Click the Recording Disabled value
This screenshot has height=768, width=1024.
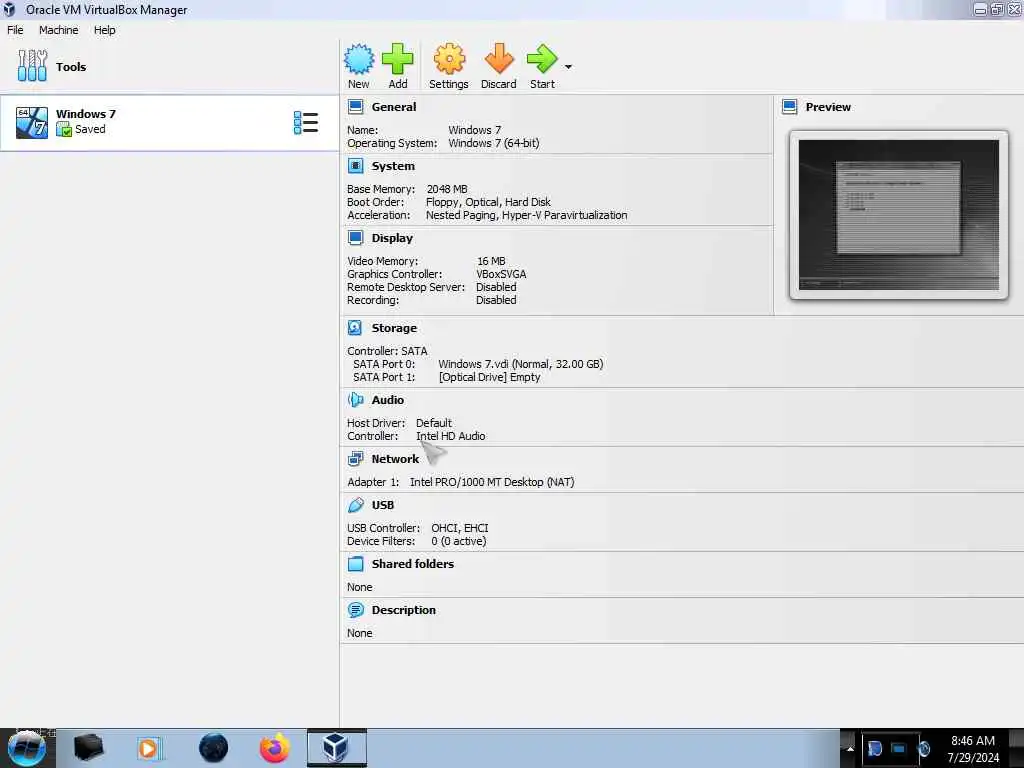496,300
